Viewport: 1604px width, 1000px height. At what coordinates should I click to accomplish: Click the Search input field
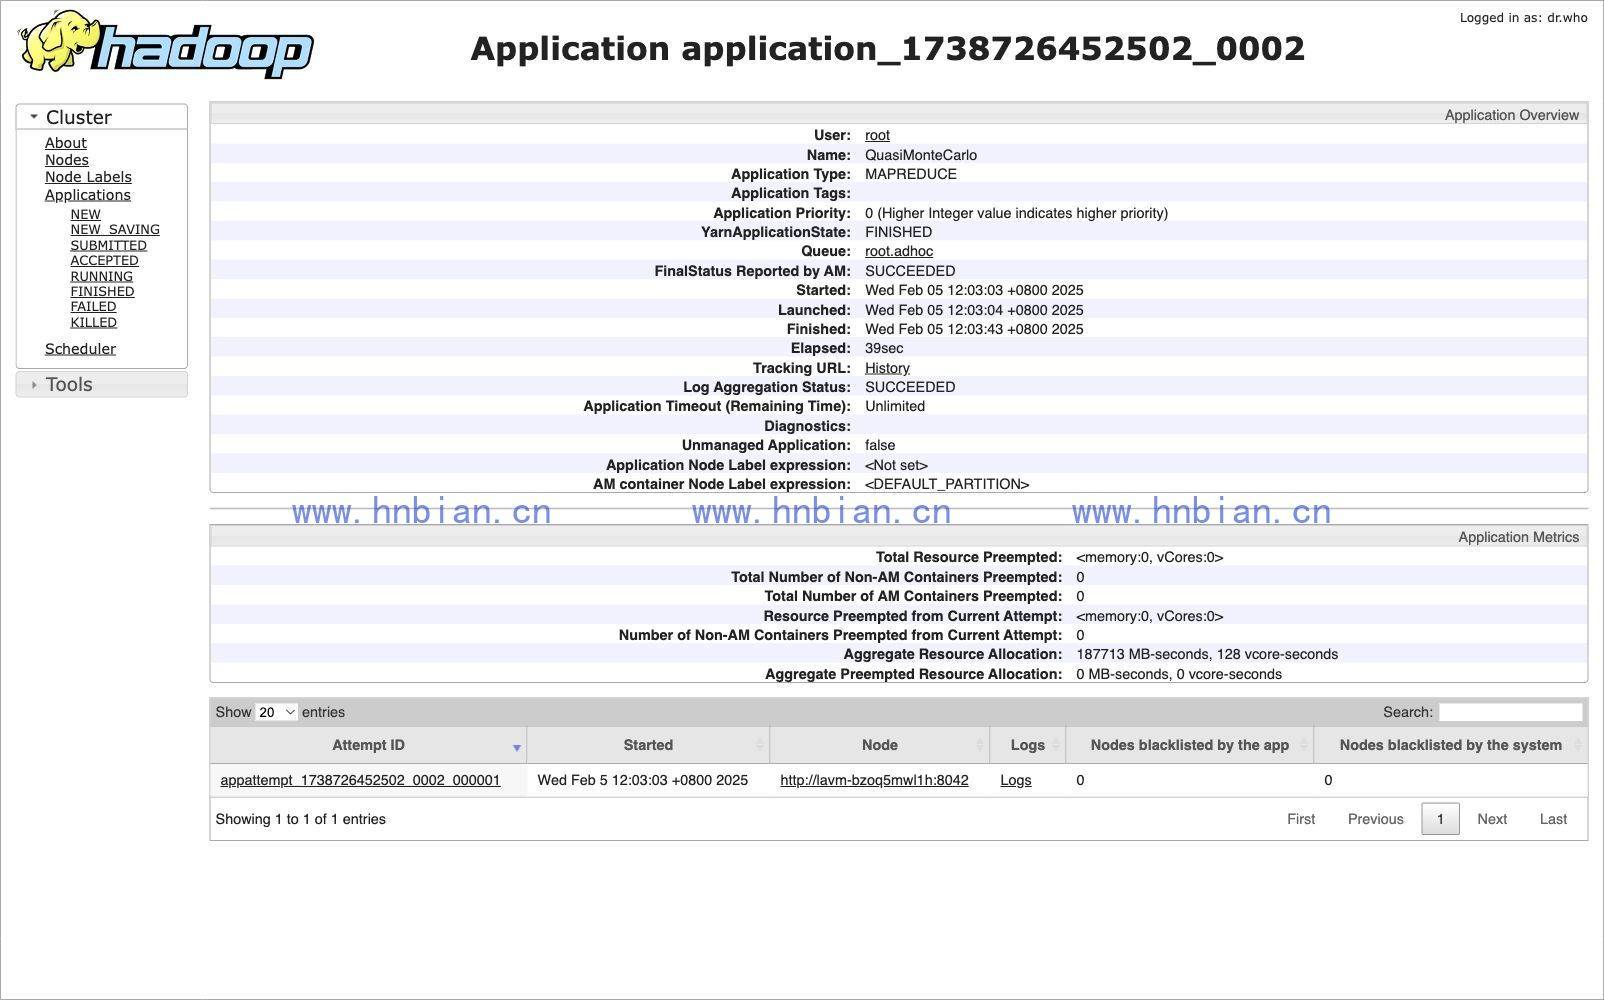1511,712
